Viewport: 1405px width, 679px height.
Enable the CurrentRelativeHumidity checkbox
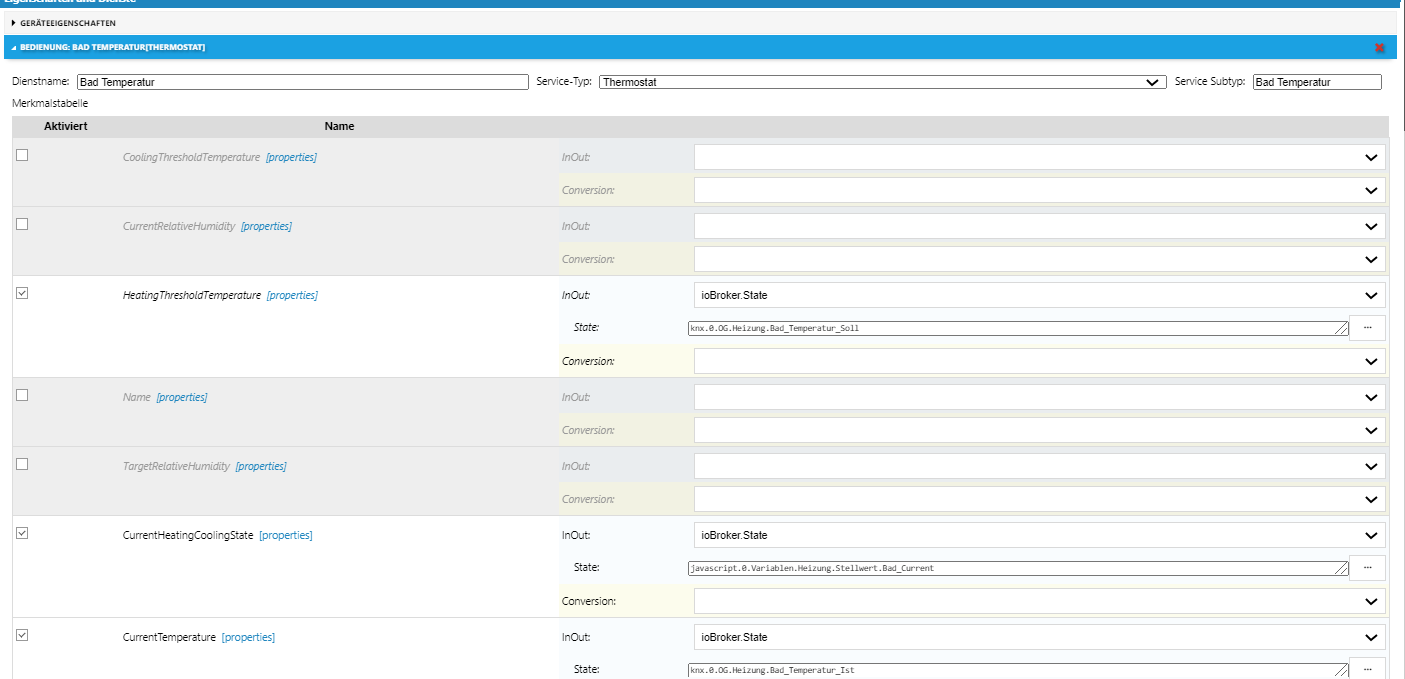tap(22, 224)
